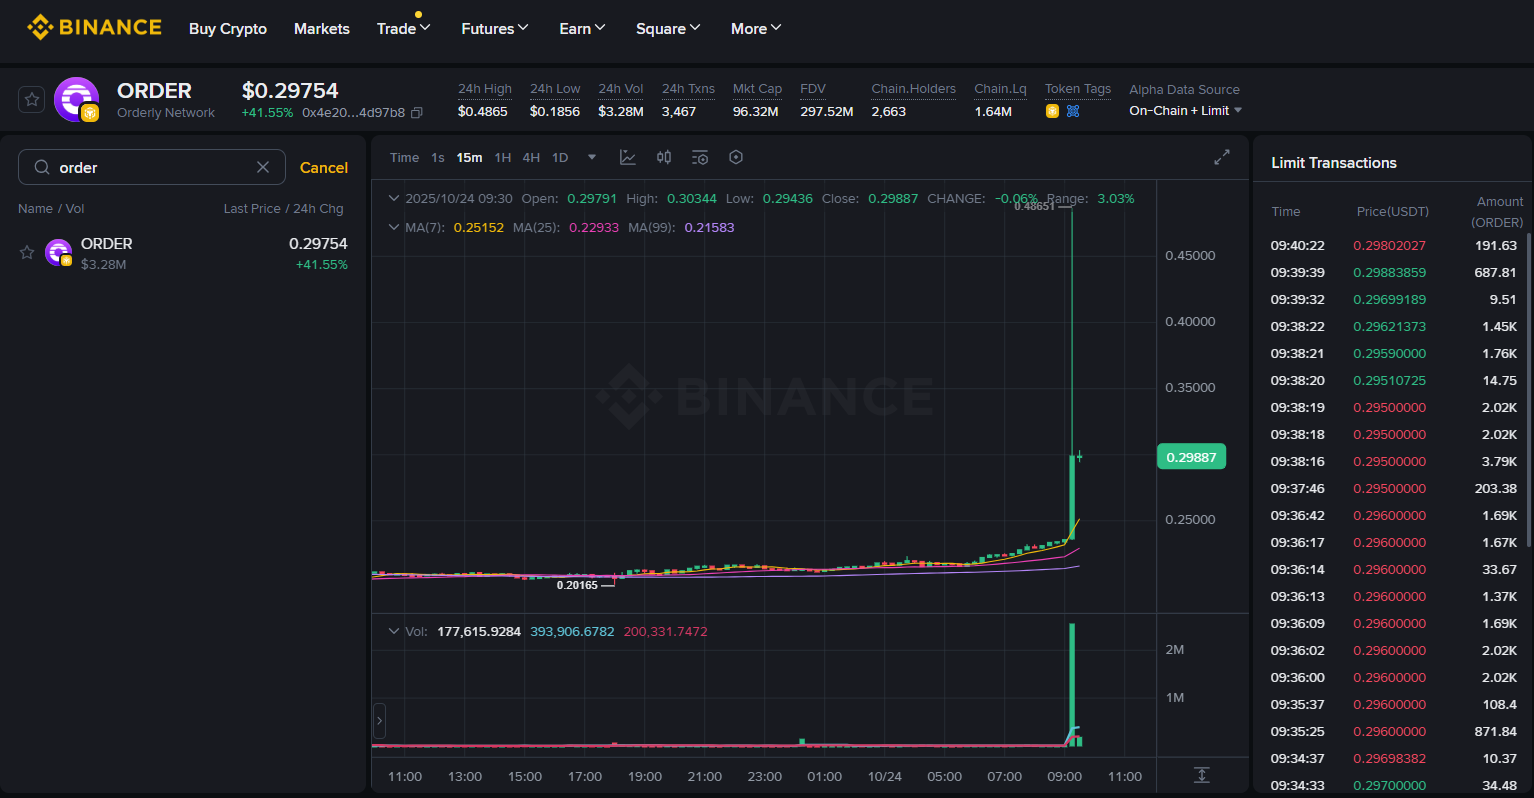Open chart display settings via list-gear icon
Screen dimensions: 1534x798
pyautogui.click(x=699, y=157)
